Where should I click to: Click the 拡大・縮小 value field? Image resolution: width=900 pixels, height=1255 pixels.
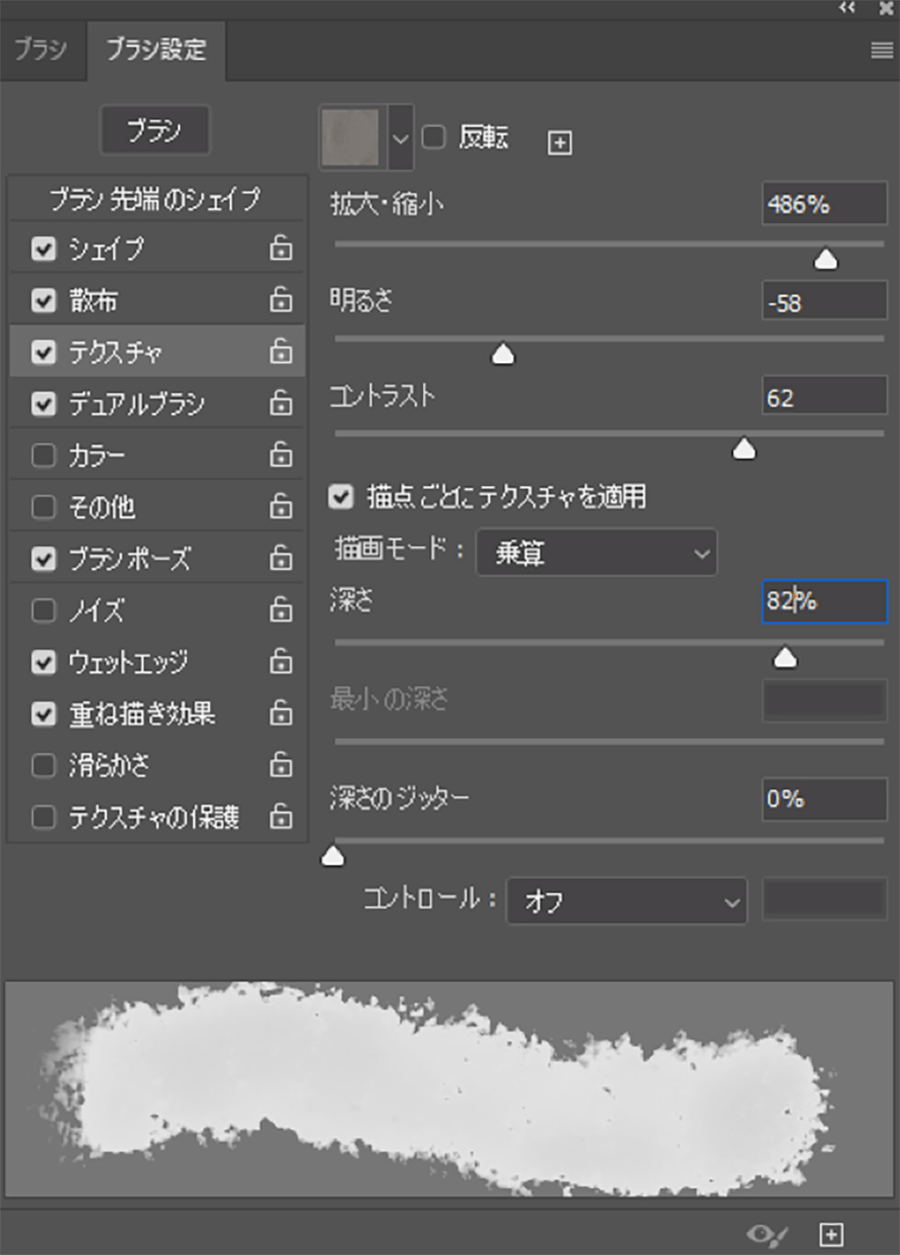[x=823, y=205]
